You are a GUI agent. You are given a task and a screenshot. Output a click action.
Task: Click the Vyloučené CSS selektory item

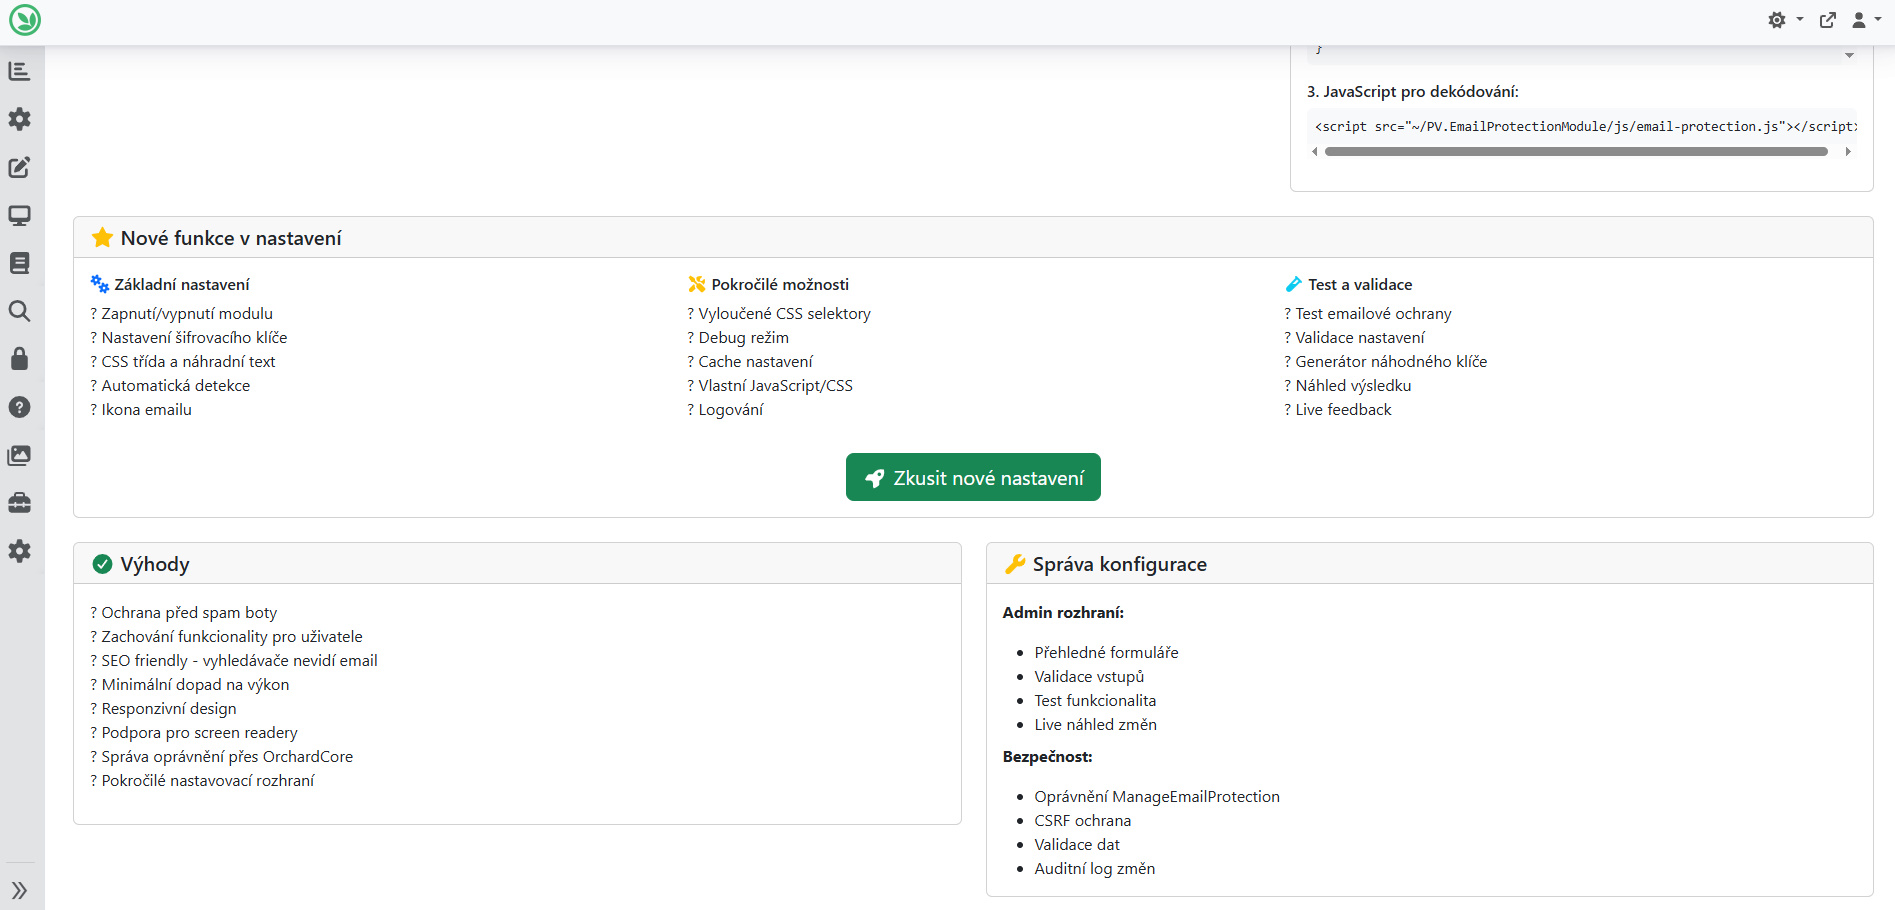pyautogui.click(x=779, y=314)
